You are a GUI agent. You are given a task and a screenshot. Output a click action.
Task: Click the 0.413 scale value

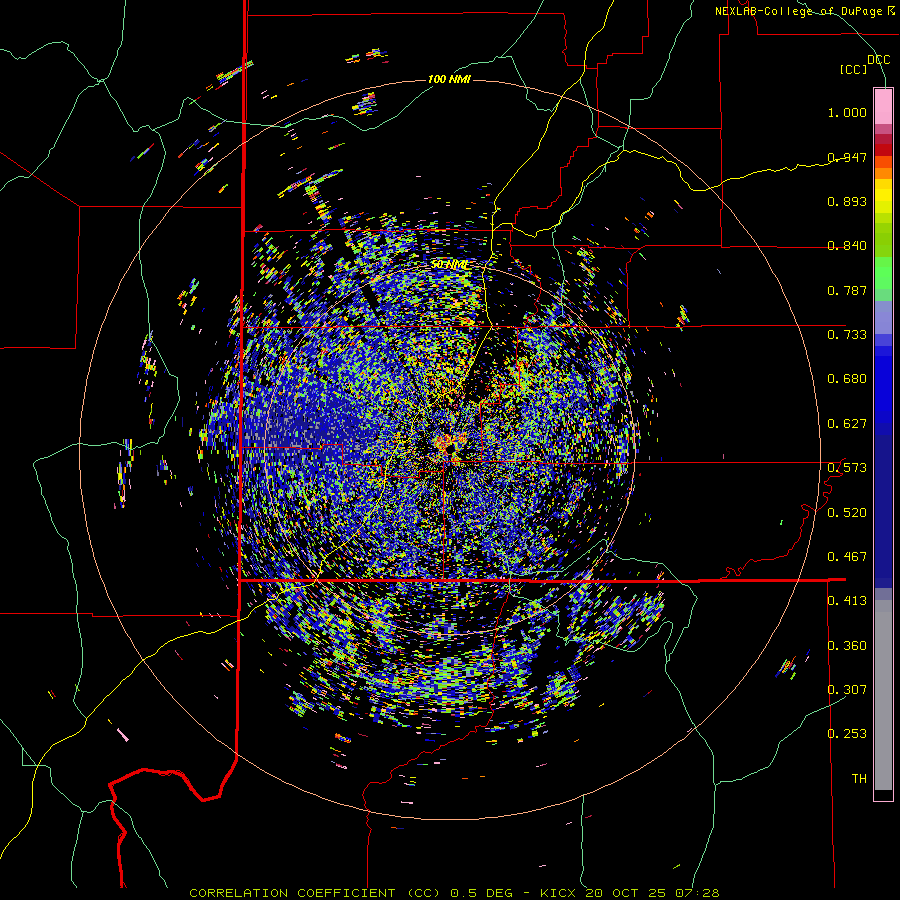point(847,601)
